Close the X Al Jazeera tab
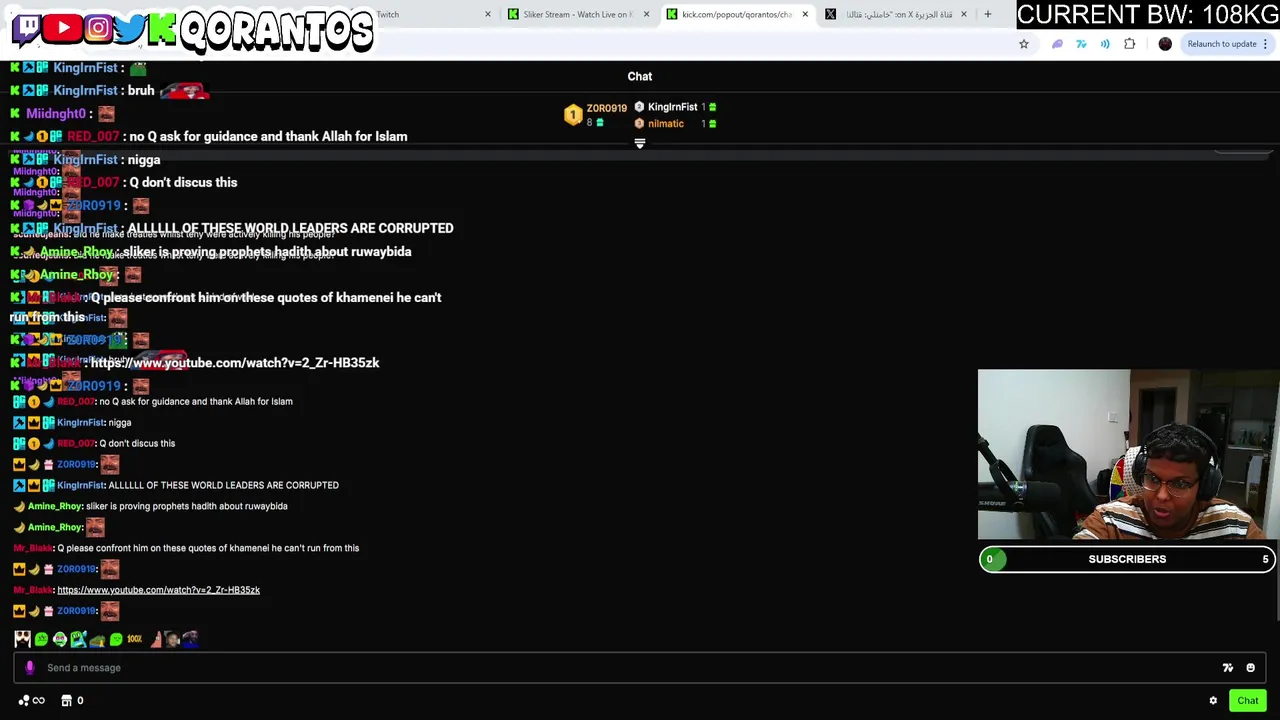The width and height of the screenshot is (1280, 720). (x=964, y=15)
